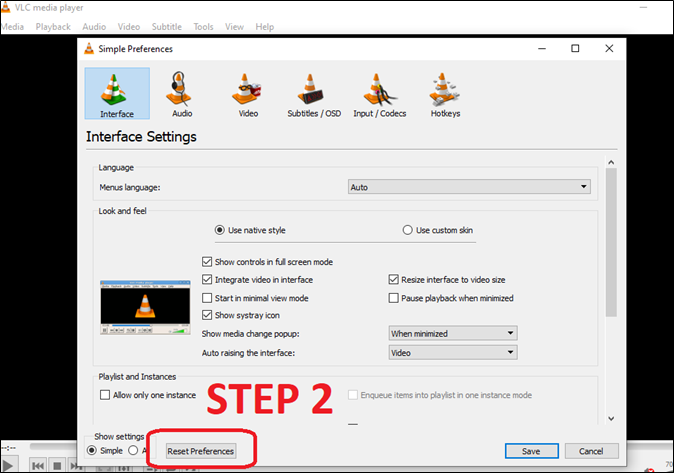Select the All show settings radio button
Viewport: 674px width, 473px height.
tap(133, 450)
